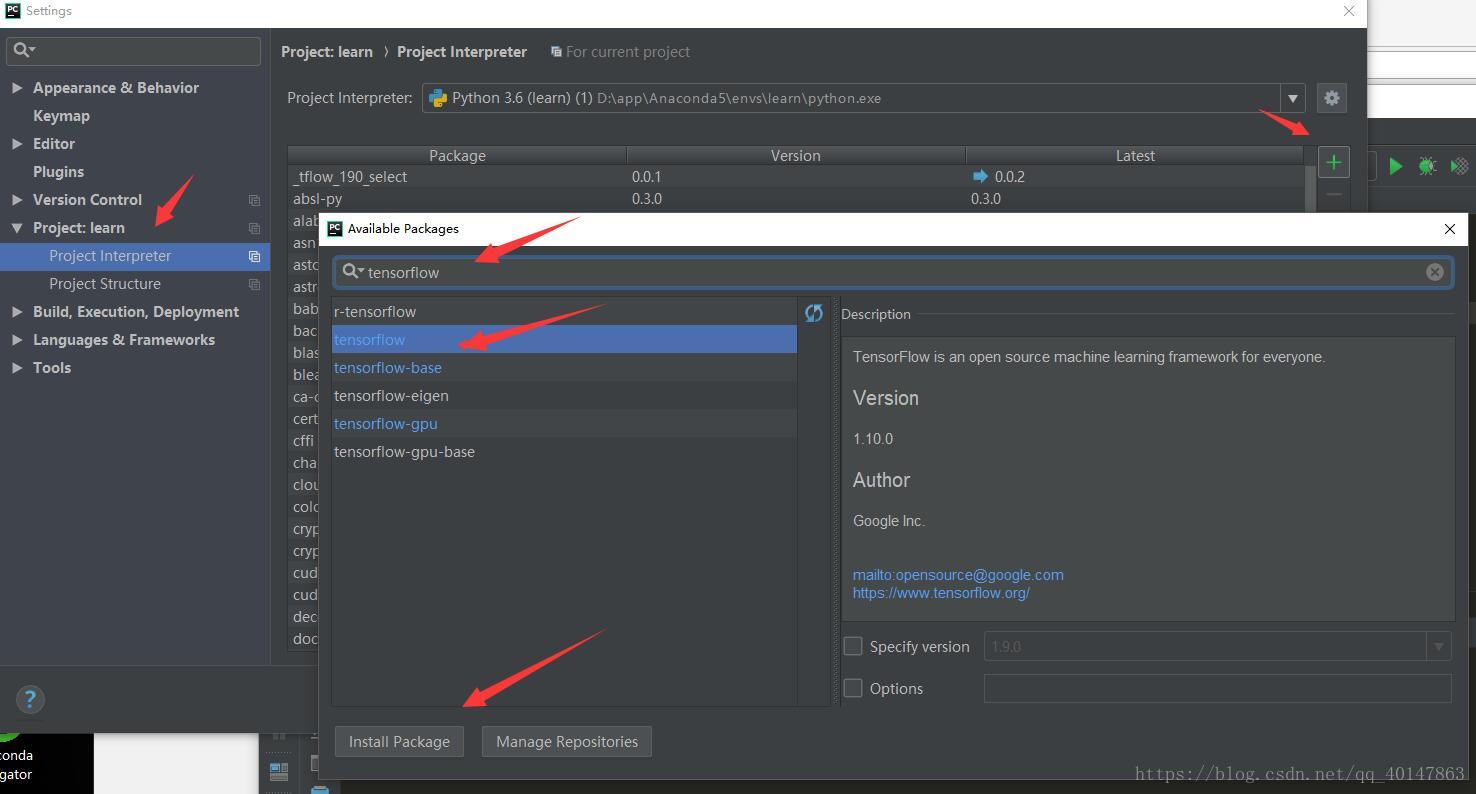
Task: Expand Languages & Frameworks section
Action: point(17,340)
